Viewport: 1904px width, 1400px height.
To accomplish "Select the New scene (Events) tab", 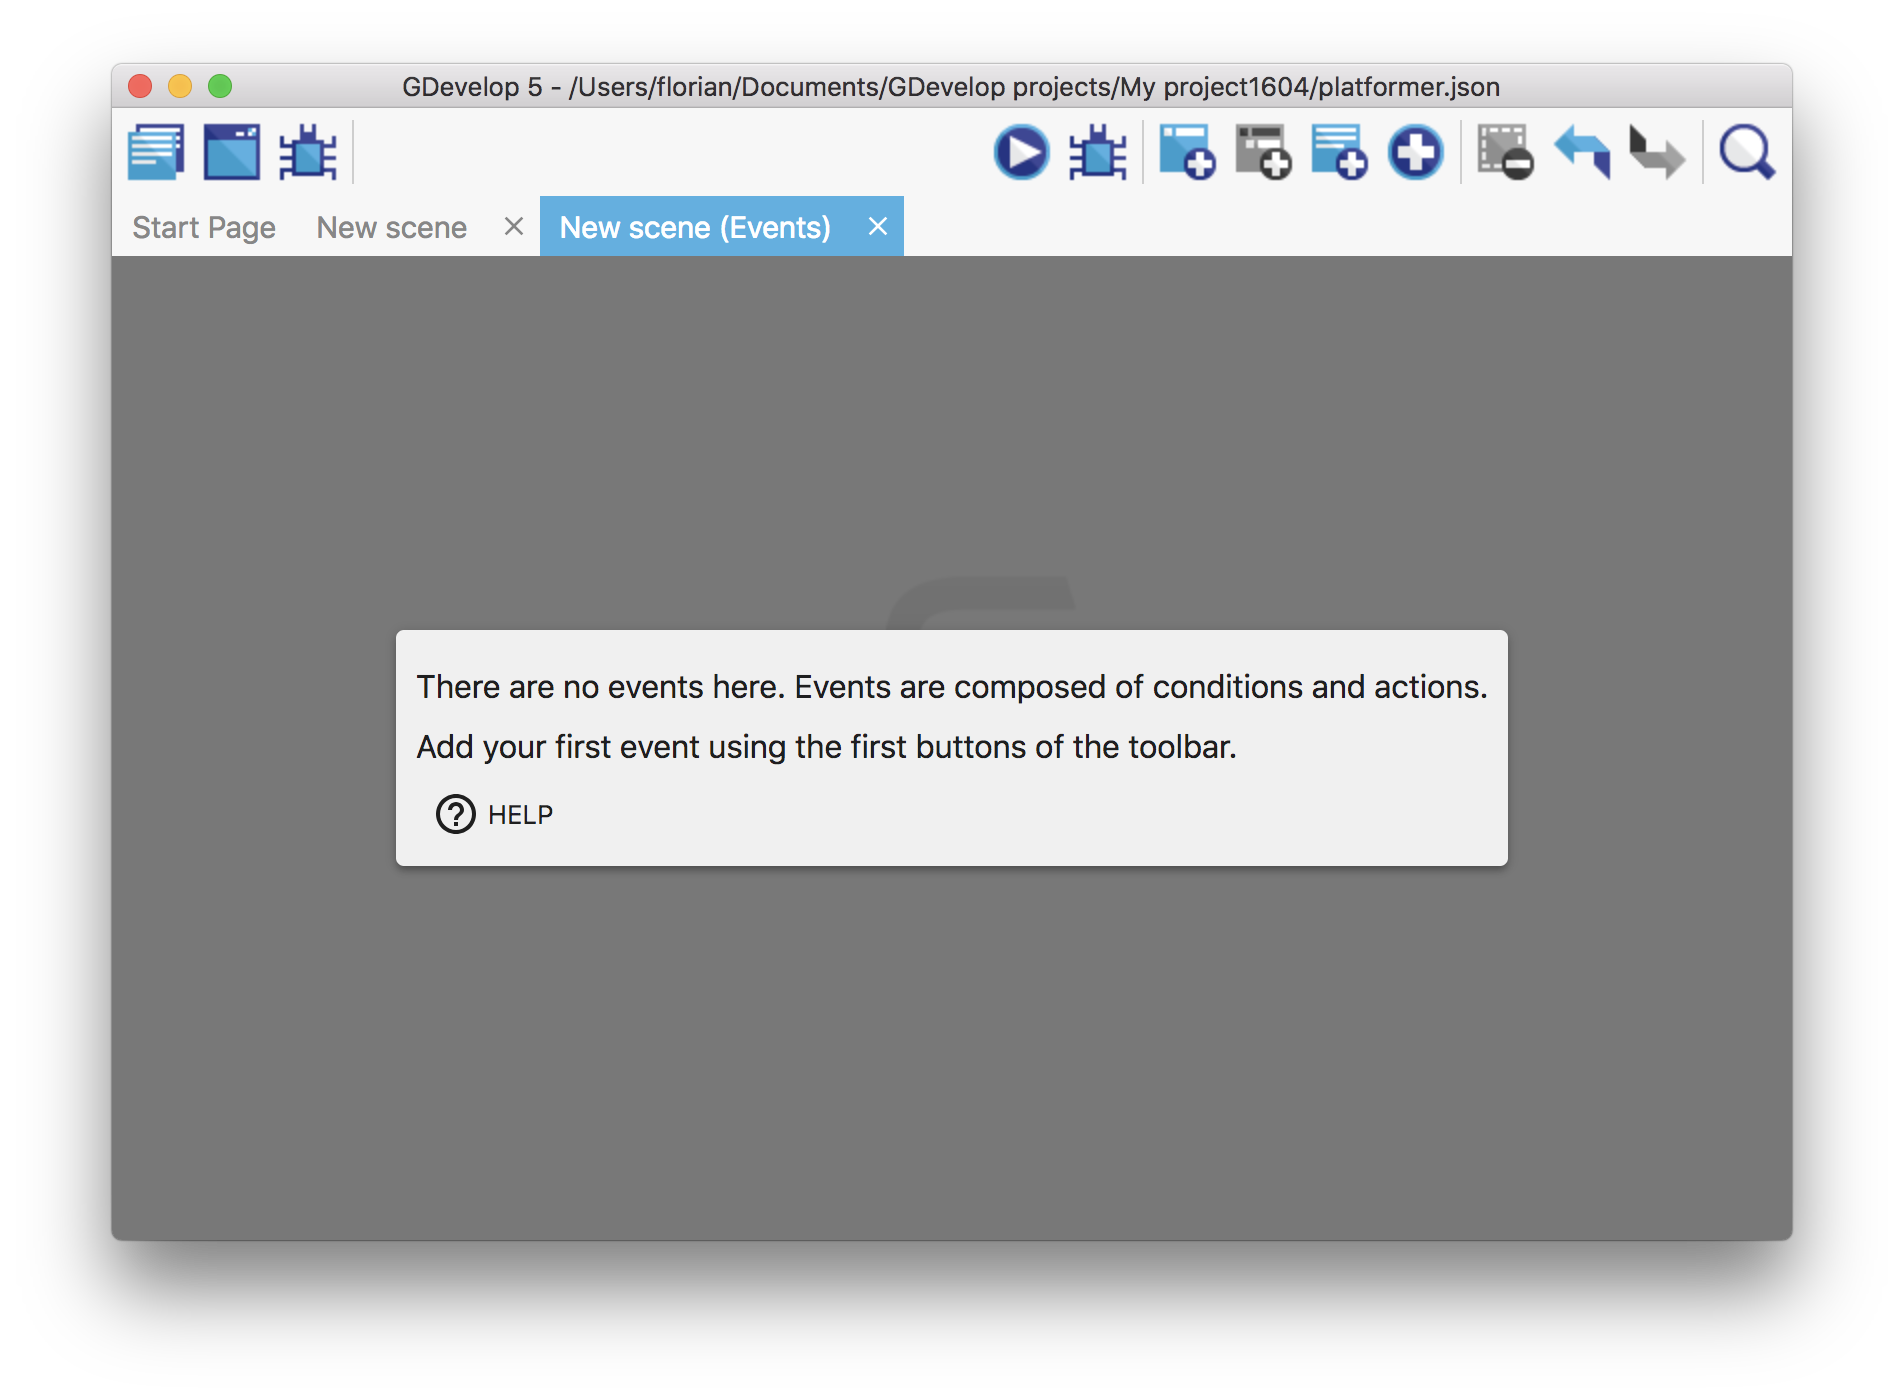I will (x=695, y=227).
